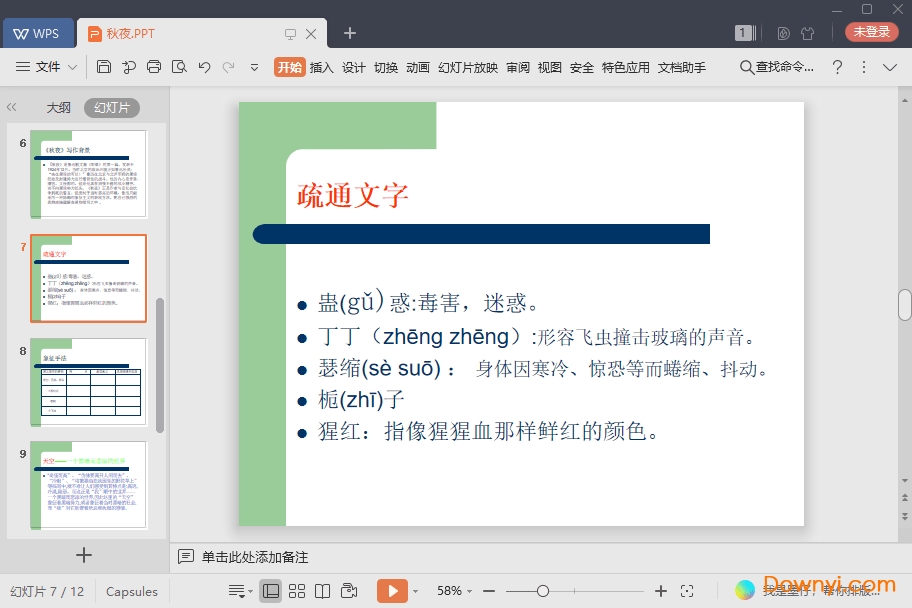The height and width of the screenshot is (608, 912).
Task: Switch to reading view
Action: 322,591
